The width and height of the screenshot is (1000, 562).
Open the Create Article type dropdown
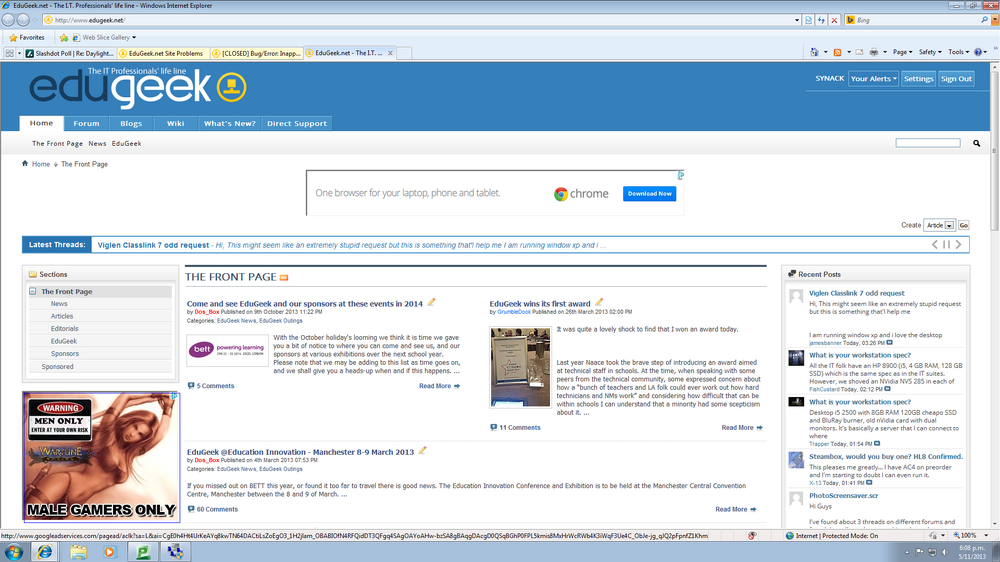pyautogui.click(x=949, y=225)
